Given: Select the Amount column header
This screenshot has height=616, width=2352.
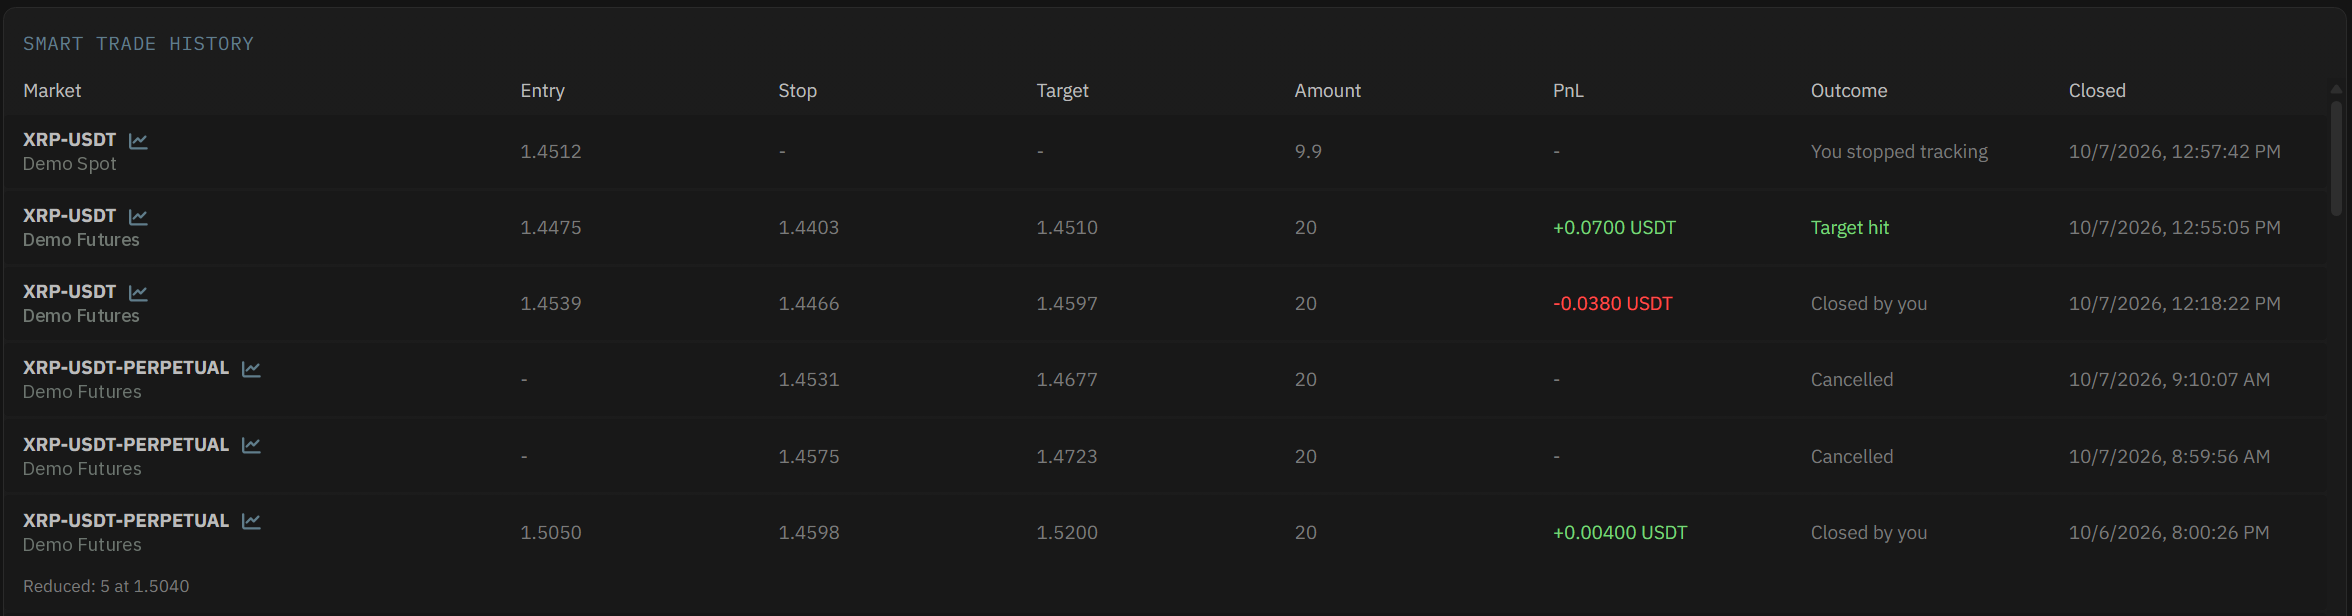Looking at the screenshot, I should coord(1327,91).
